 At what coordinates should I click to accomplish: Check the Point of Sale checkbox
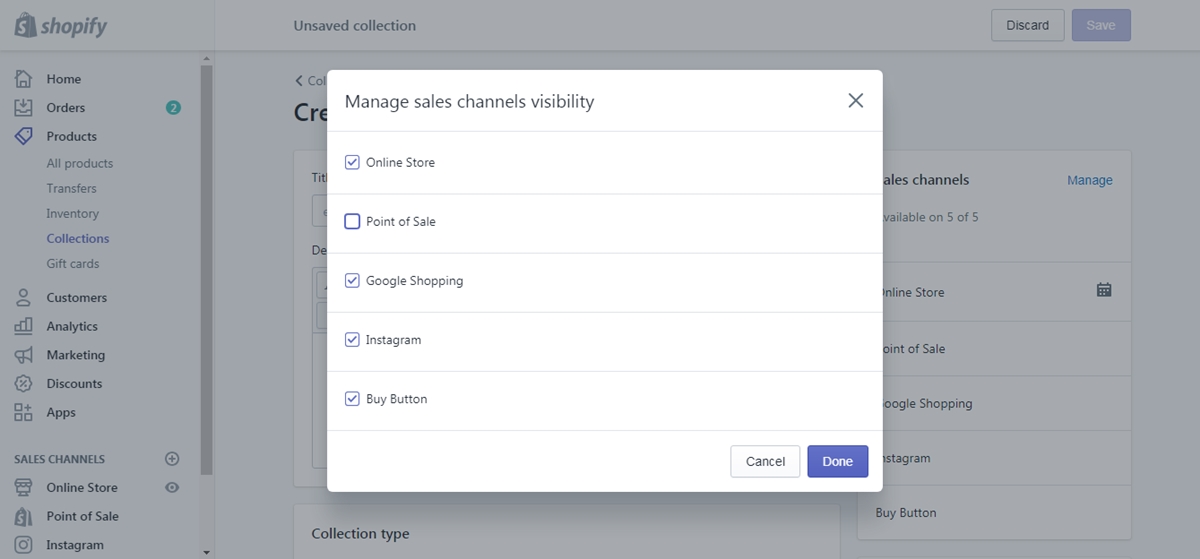click(x=352, y=221)
